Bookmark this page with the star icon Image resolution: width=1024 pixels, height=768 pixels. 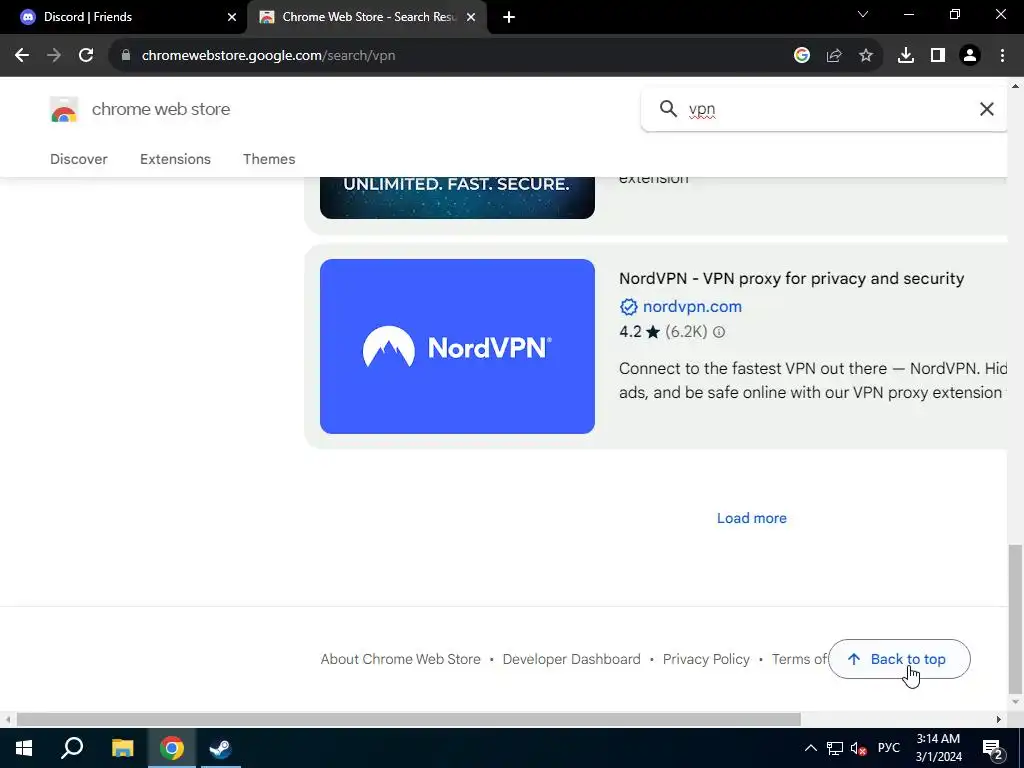(x=866, y=56)
